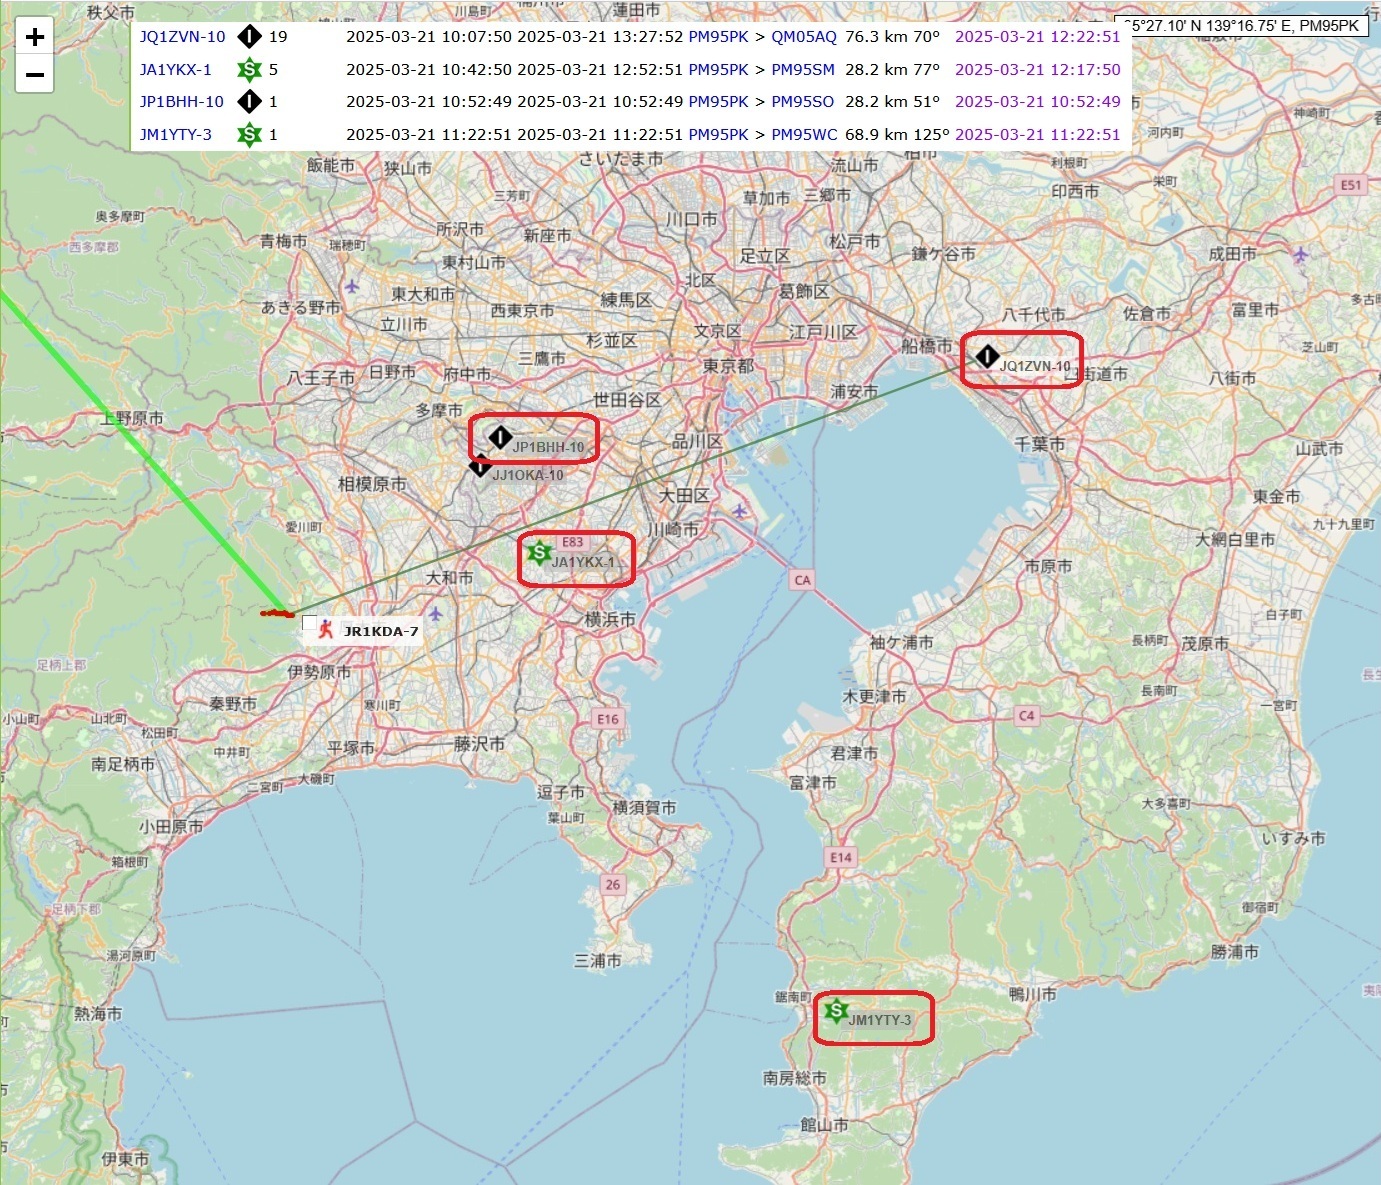Click the JJ1OKA-10 black diamond marker
The width and height of the screenshot is (1381, 1185).
tap(479, 466)
